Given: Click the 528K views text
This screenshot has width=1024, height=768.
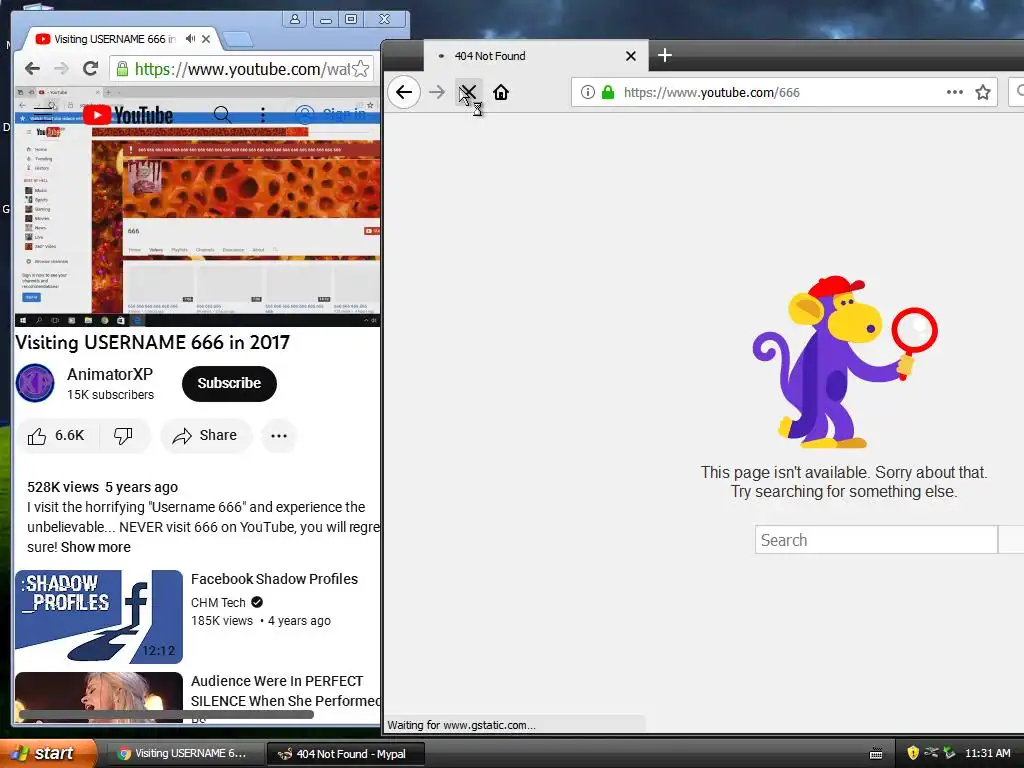Looking at the screenshot, I should click(x=63, y=487).
